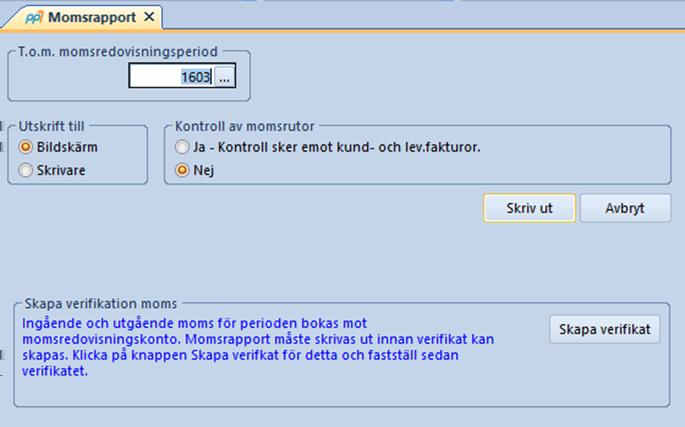The height and width of the screenshot is (427, 685).
Task: Click the 'Utskrift till' group label
Action: point(51,126)
